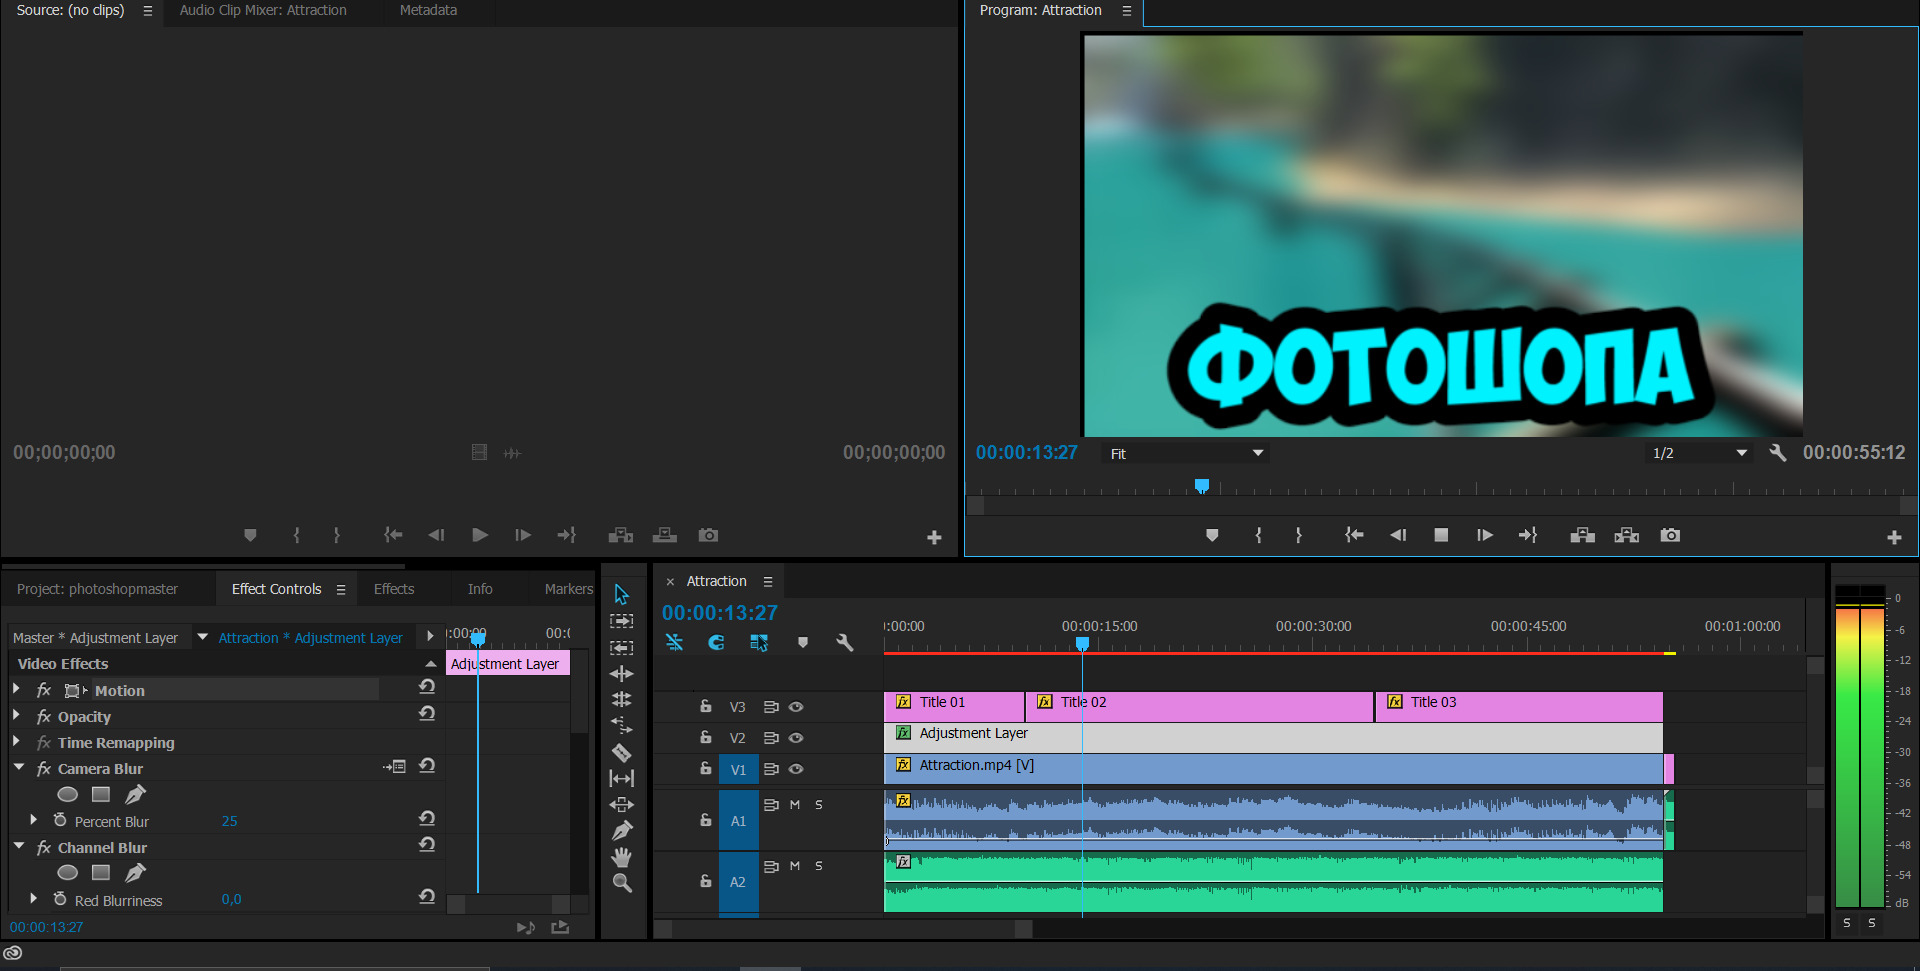Image resolution: width=1920 pixels, height=971 pixels.
Task: Open the Metadata tab
Action: pyautogui.click(x=428, y=10)
